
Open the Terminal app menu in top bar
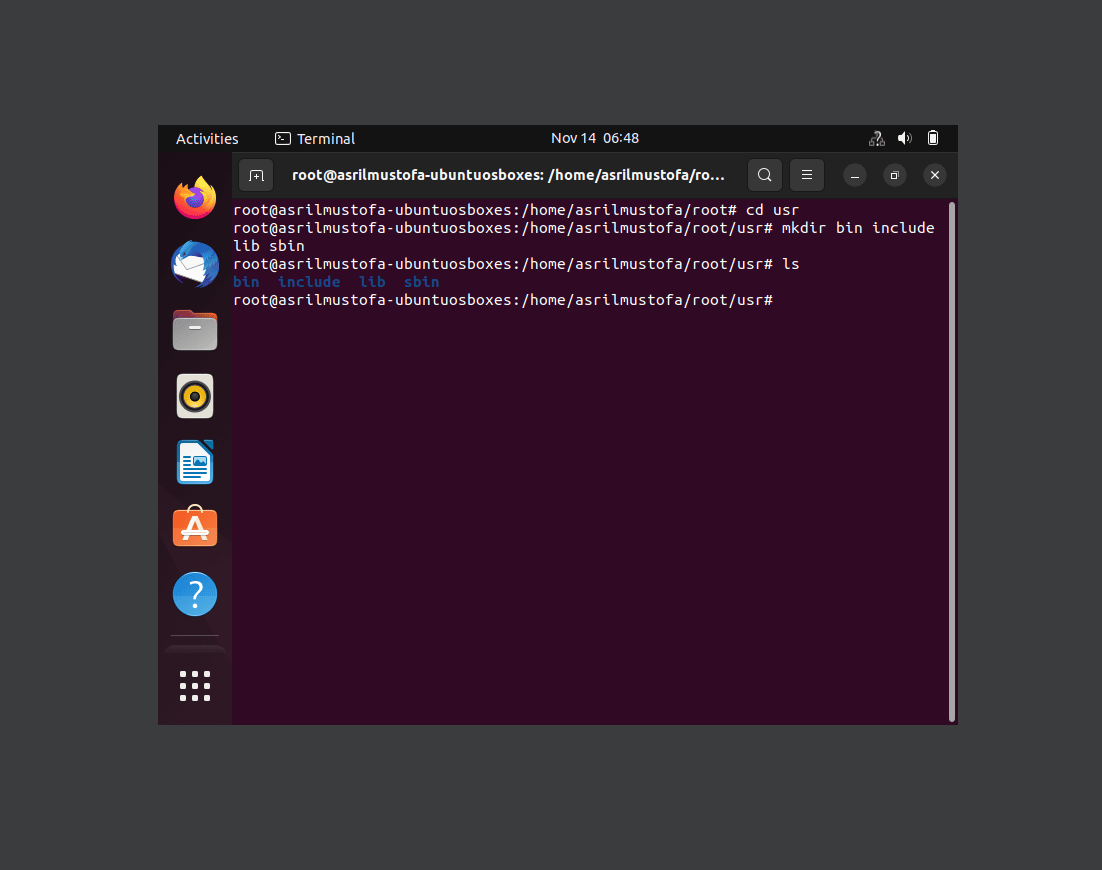[x=315, y=139]
